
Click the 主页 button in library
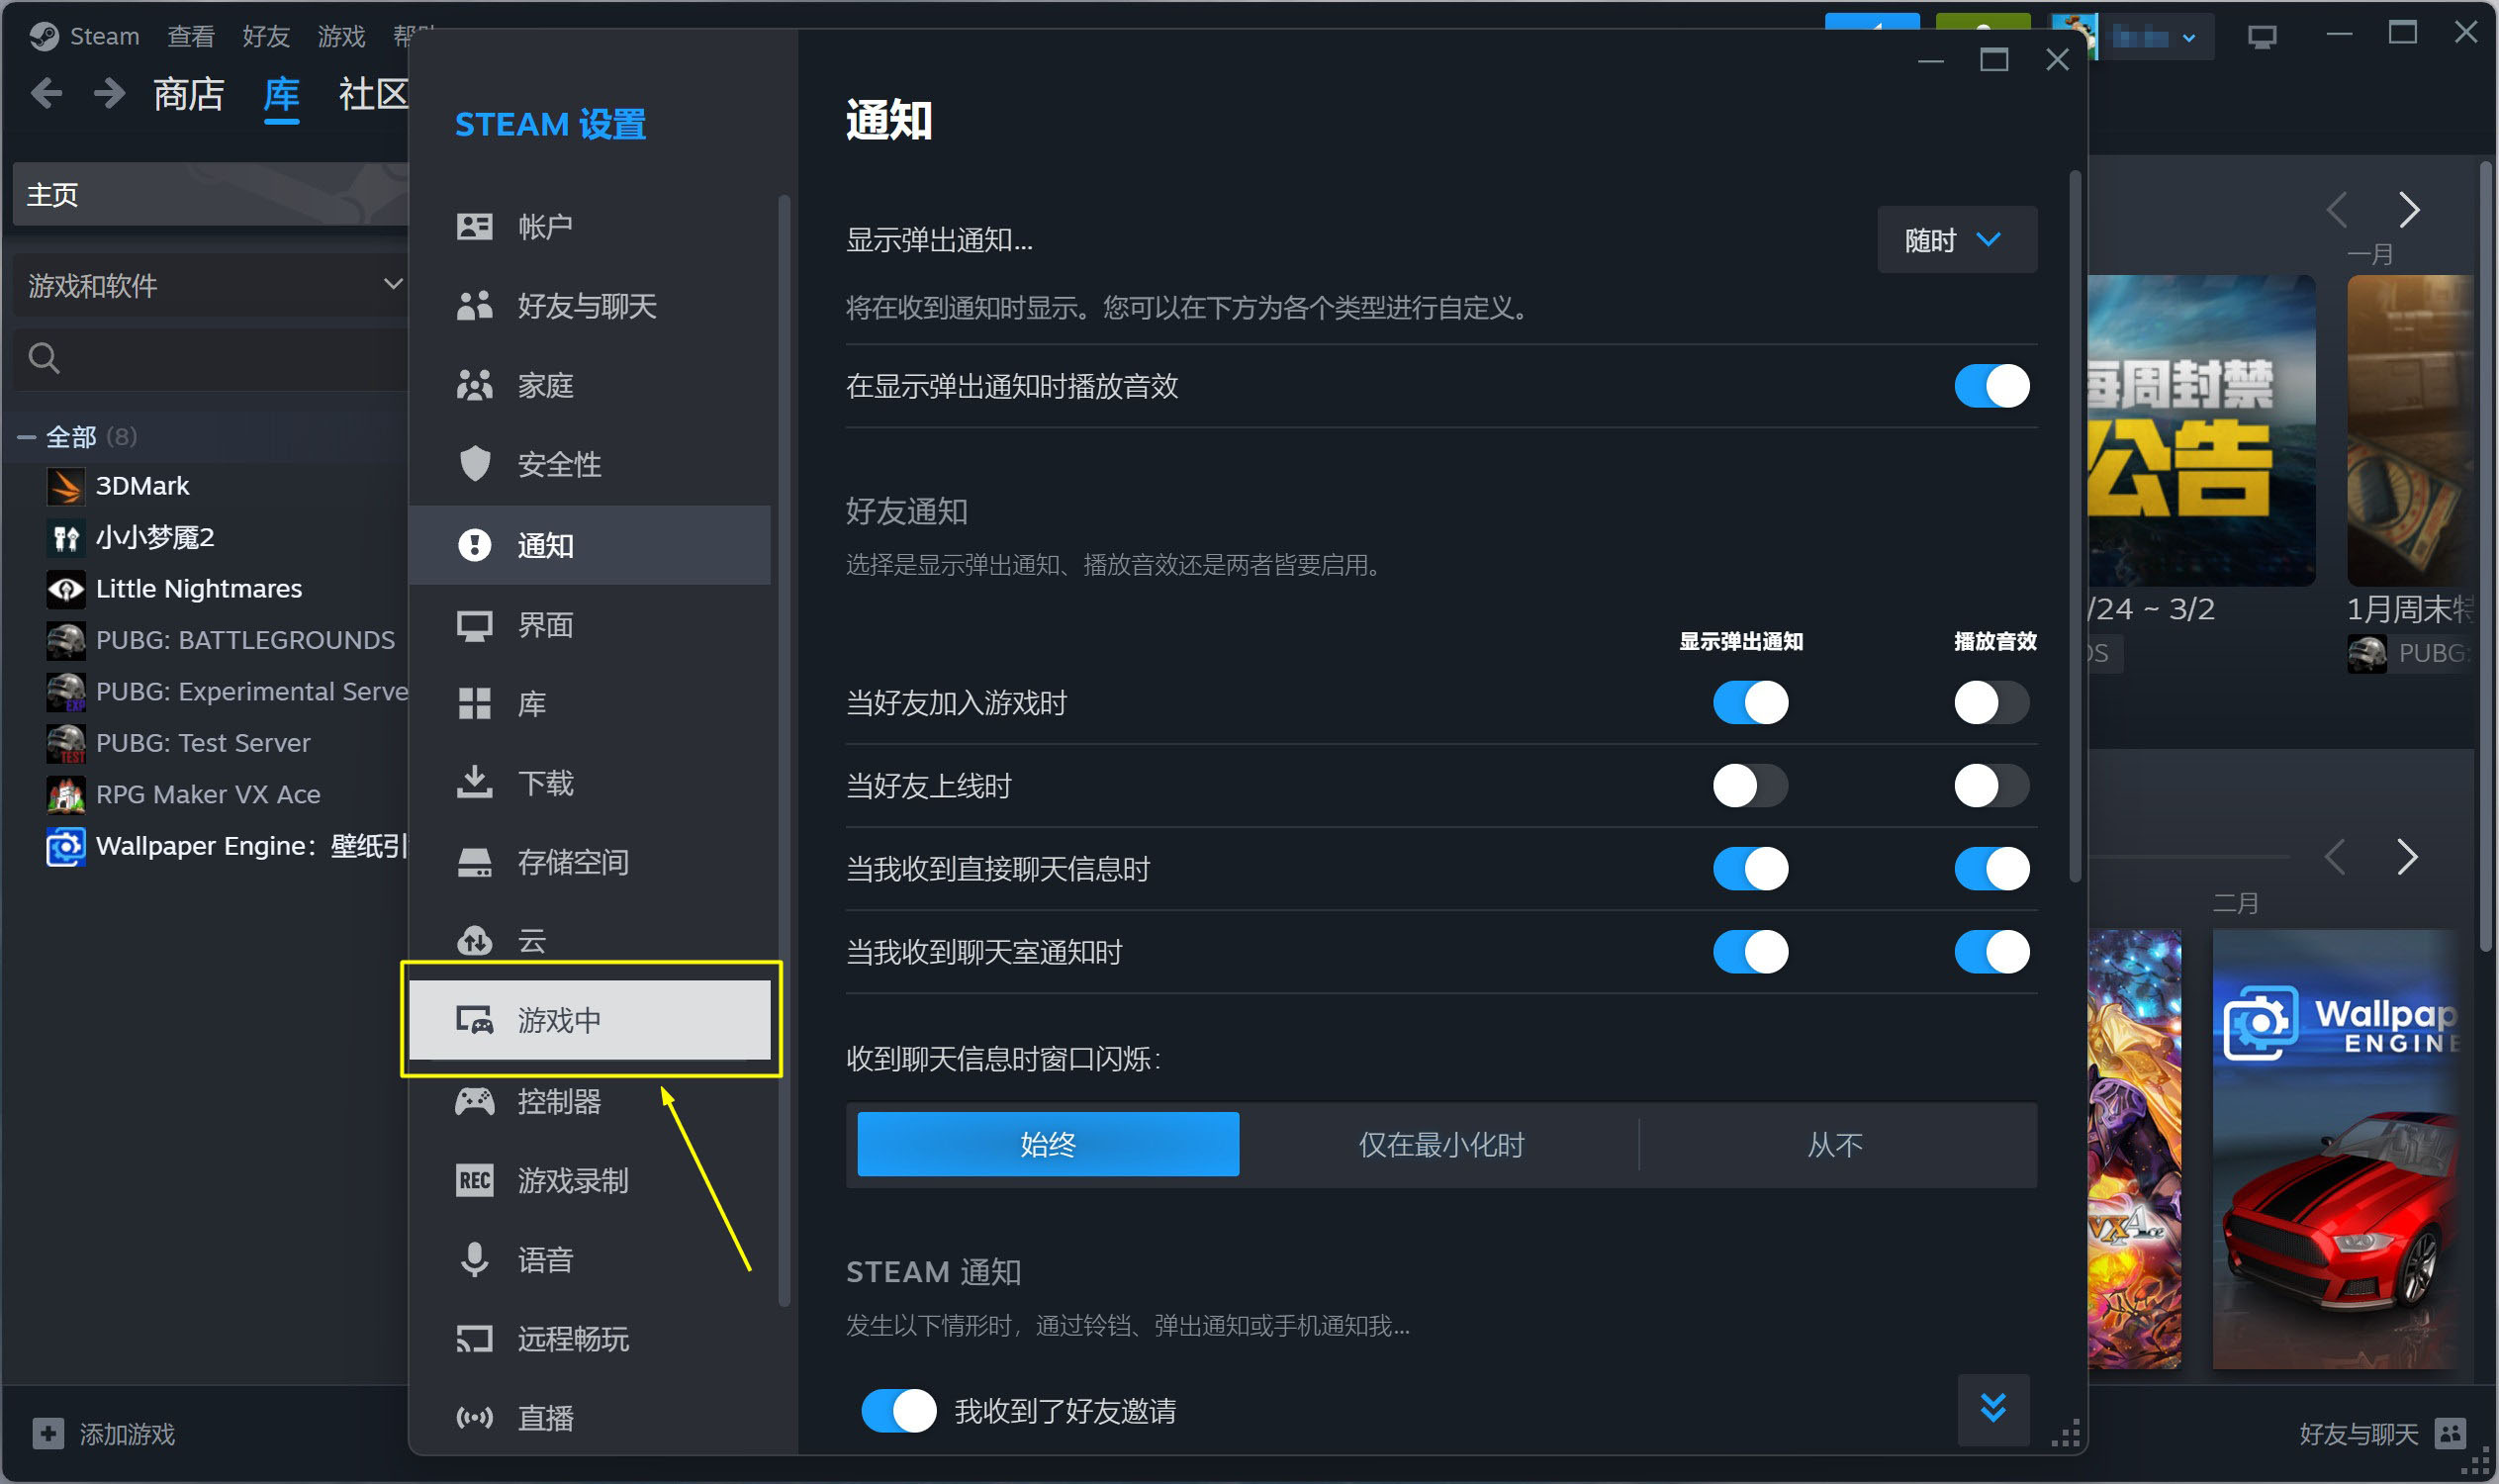click(x=210, y=194)
